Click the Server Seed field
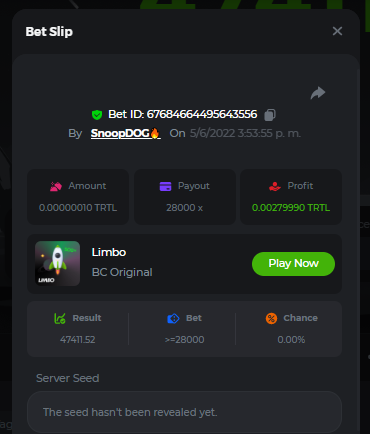 pos(184,412)
